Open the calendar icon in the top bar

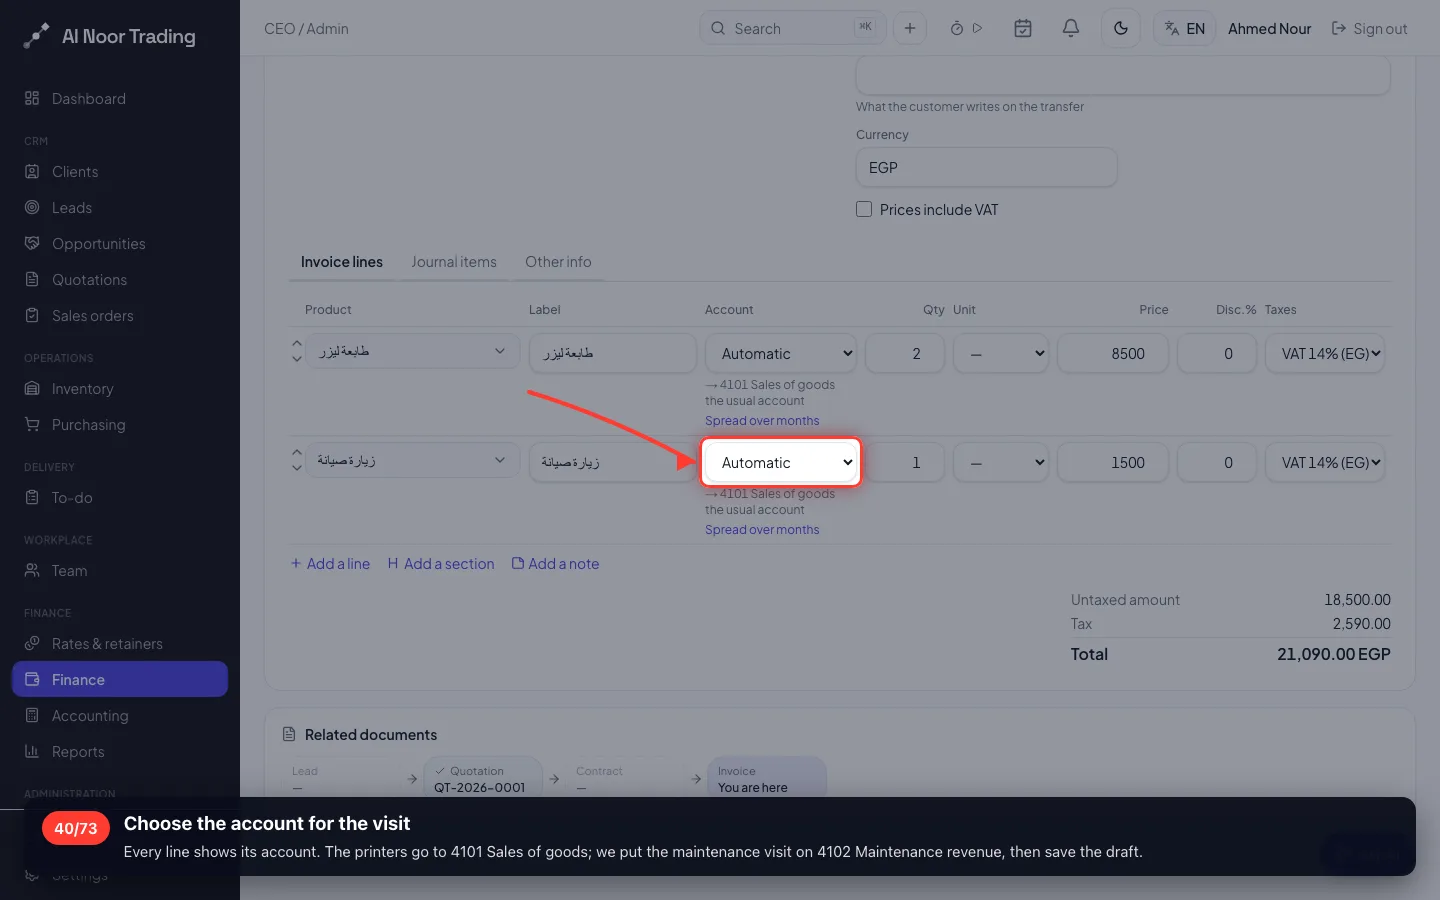pyautogui.click(x=1023, y=28)
